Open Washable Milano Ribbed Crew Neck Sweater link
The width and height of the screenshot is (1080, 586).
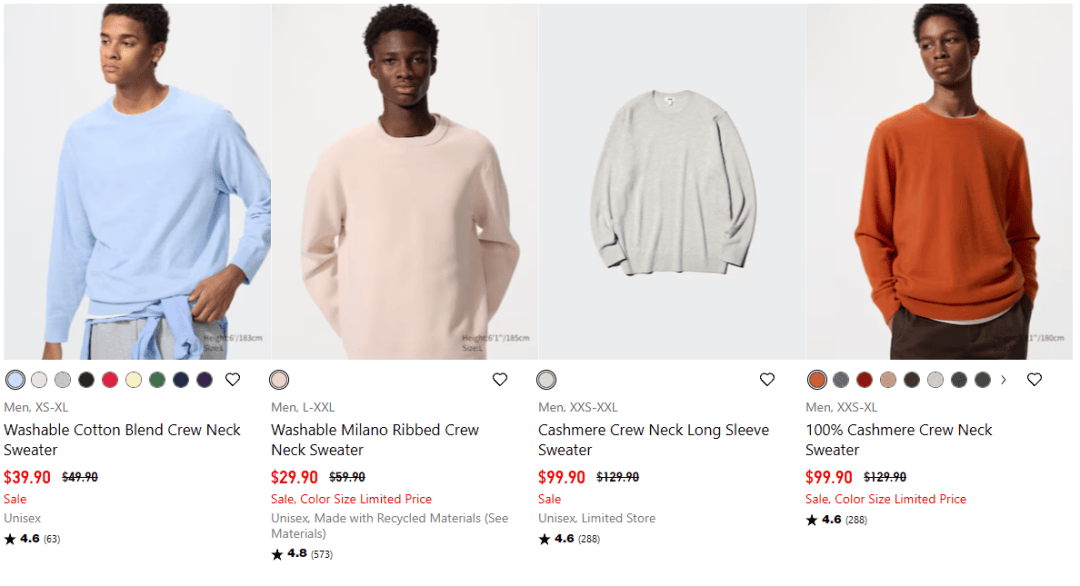point(375,439)
